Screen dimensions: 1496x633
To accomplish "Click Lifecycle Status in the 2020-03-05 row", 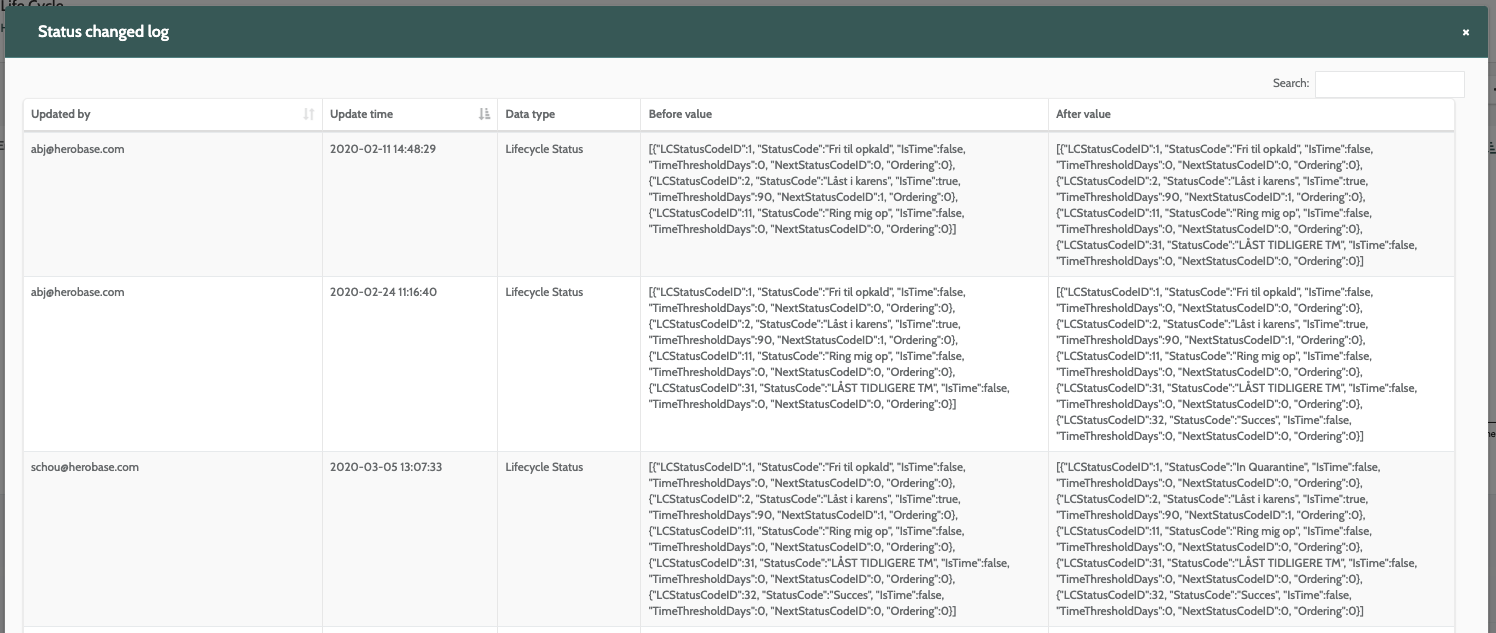I will coord(544,467).
